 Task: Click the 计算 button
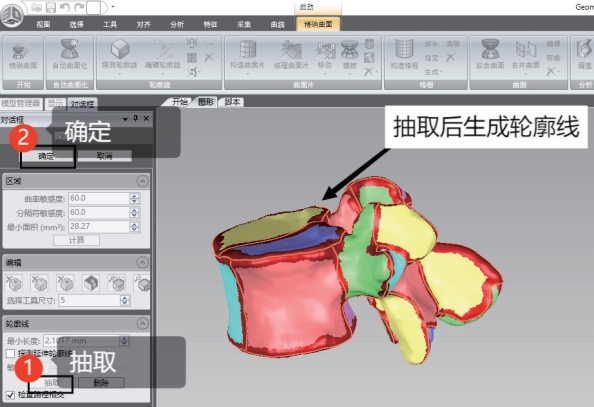coord(77,240)
